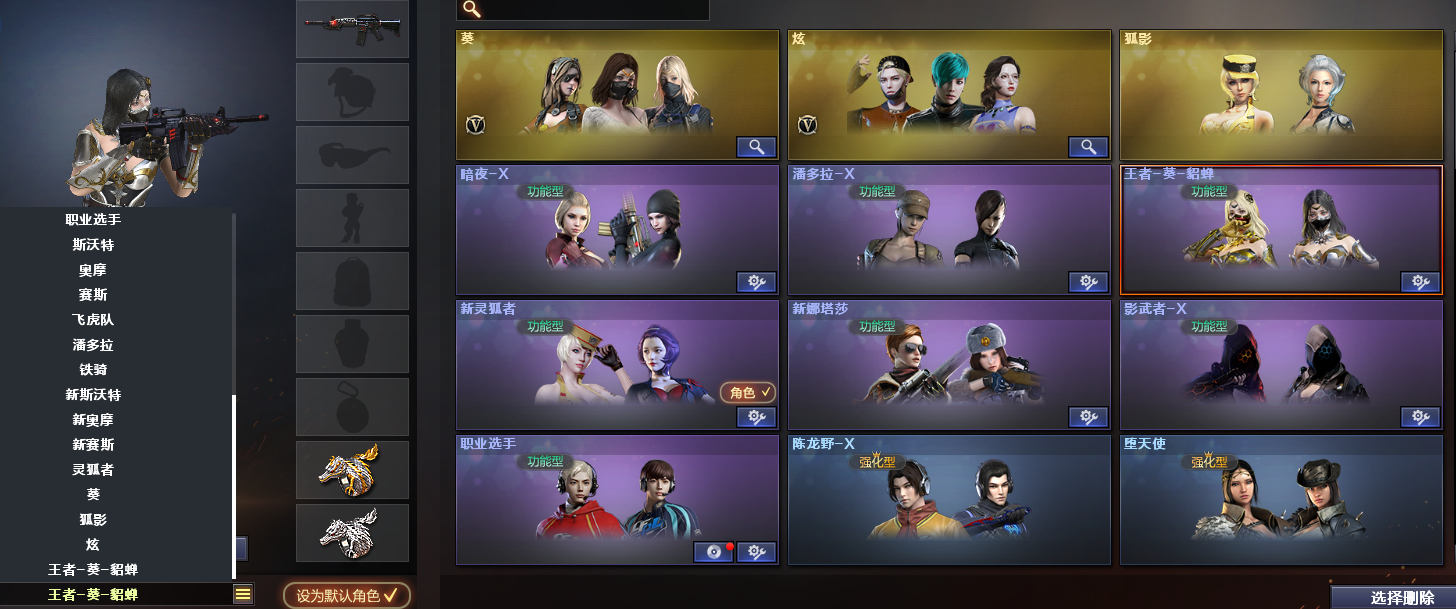The height and width of the screenshot is (609, 1456).
Task: Expand the 王者-葵-貂蝉 selected combo box
Action: point(116,595)
